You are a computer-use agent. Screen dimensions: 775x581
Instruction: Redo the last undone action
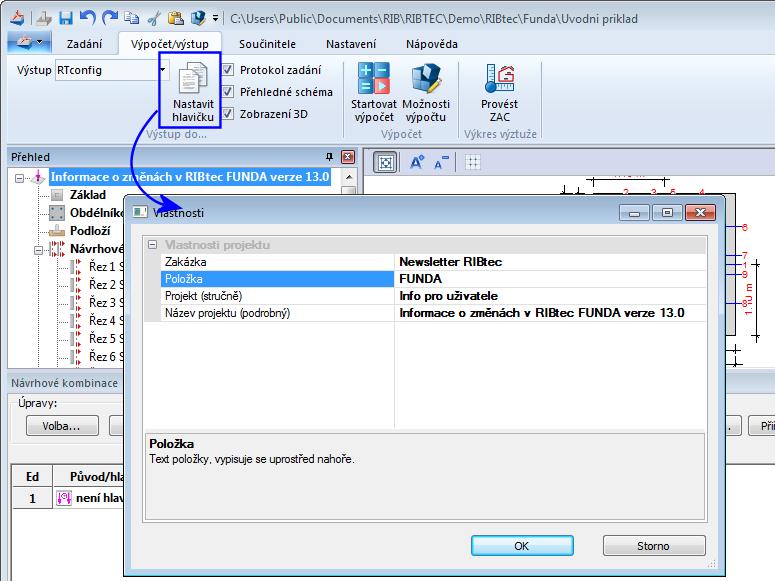110,18
